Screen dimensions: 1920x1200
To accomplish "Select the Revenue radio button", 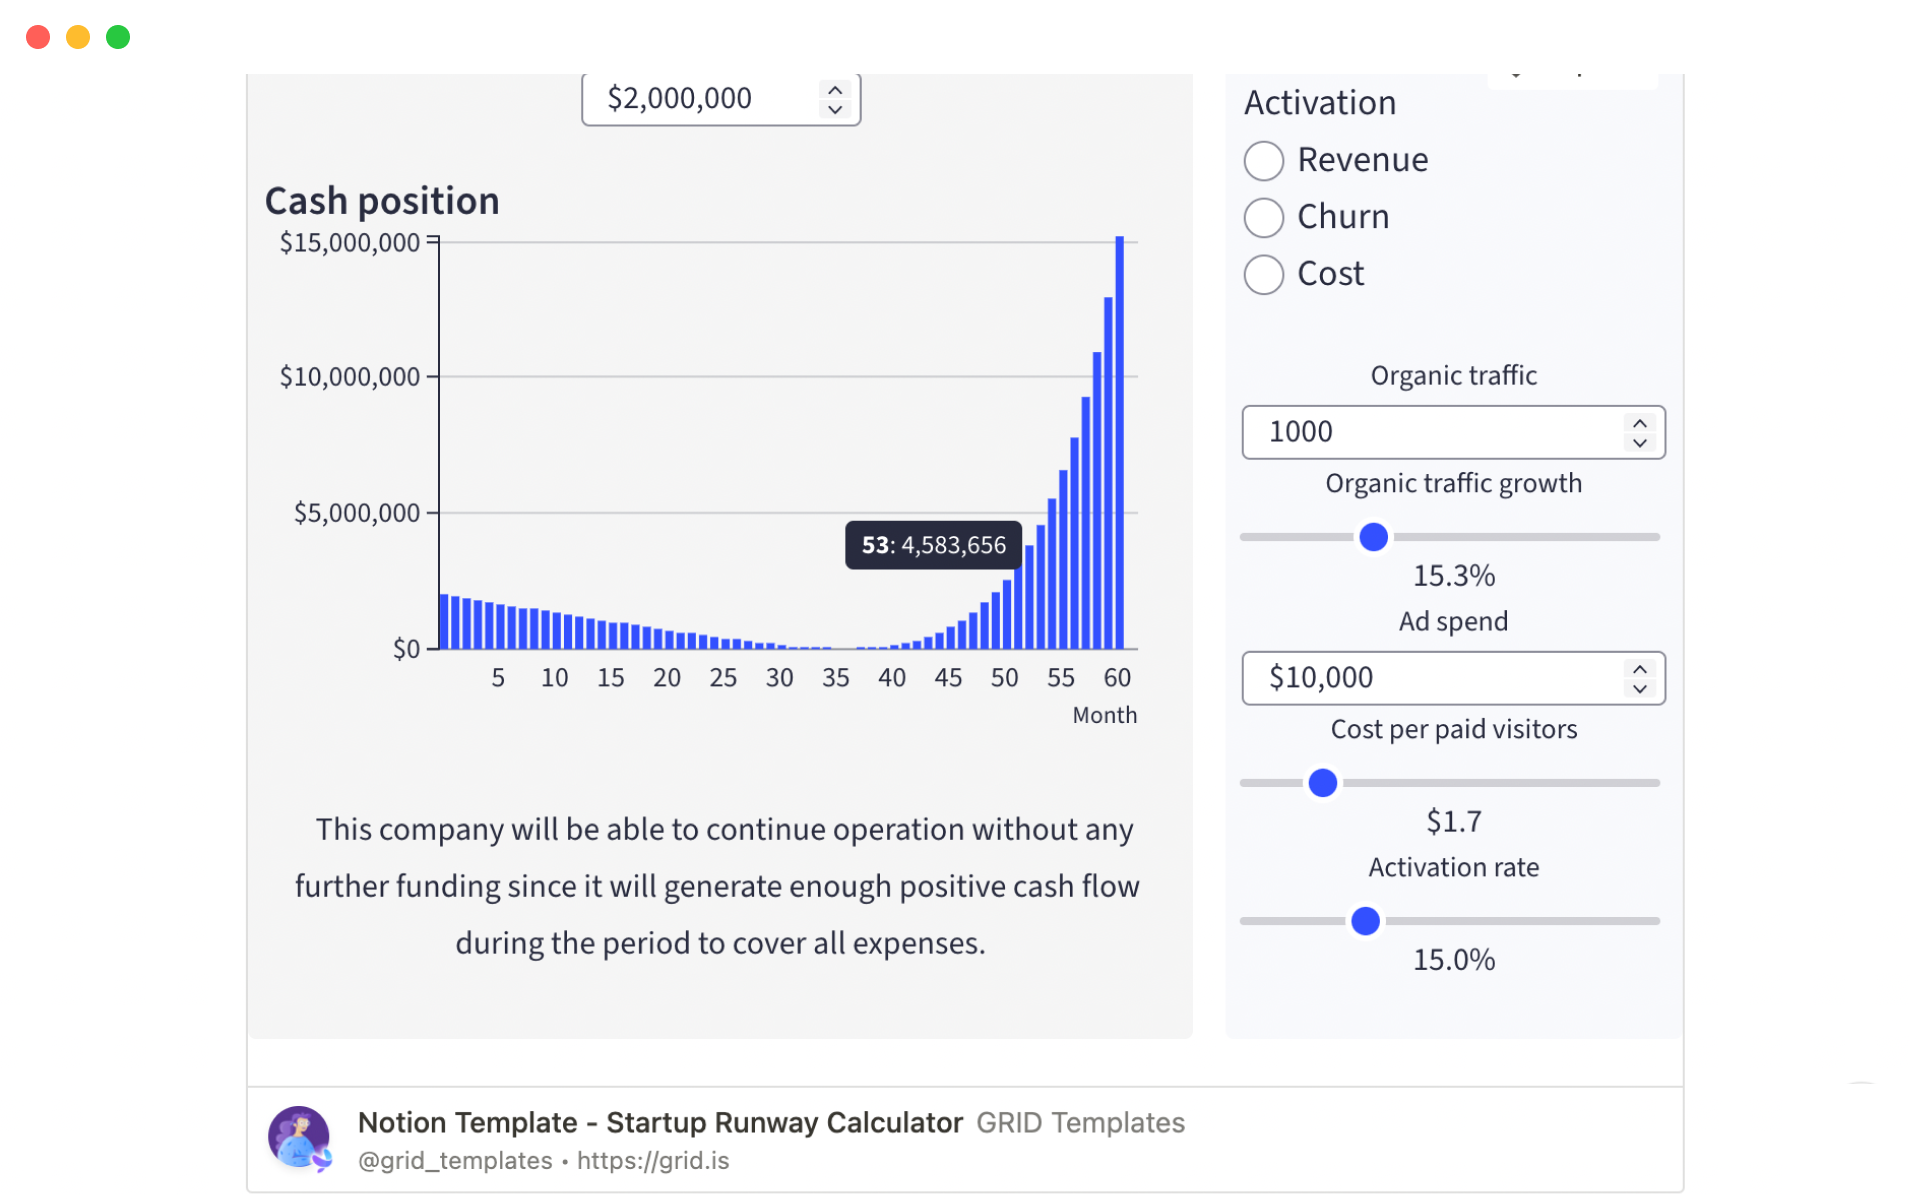I will [1264, 160].
